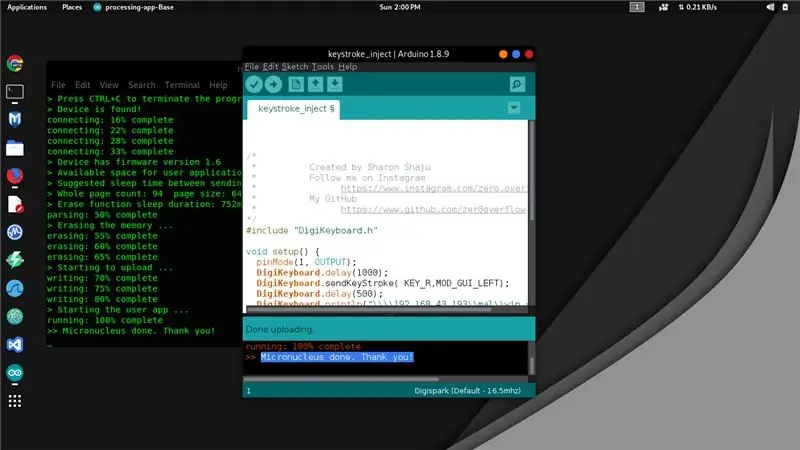Click the GitHub URL in code comment
The width and height of the screenshot is (800, 450).
click(433, 209)
